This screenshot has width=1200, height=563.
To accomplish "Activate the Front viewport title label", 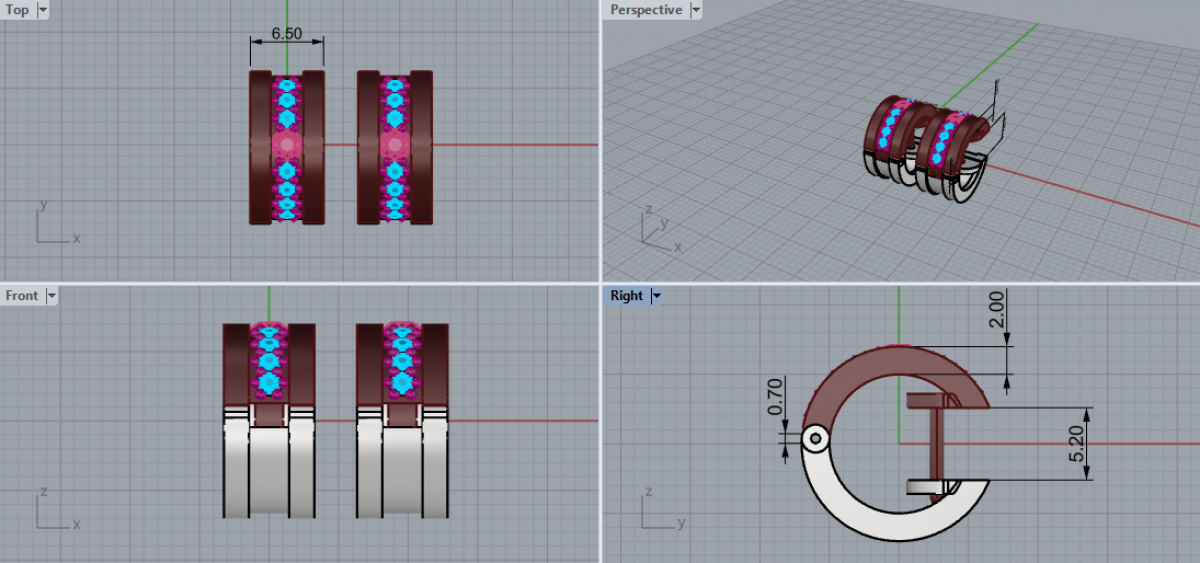I will [22, 296].
